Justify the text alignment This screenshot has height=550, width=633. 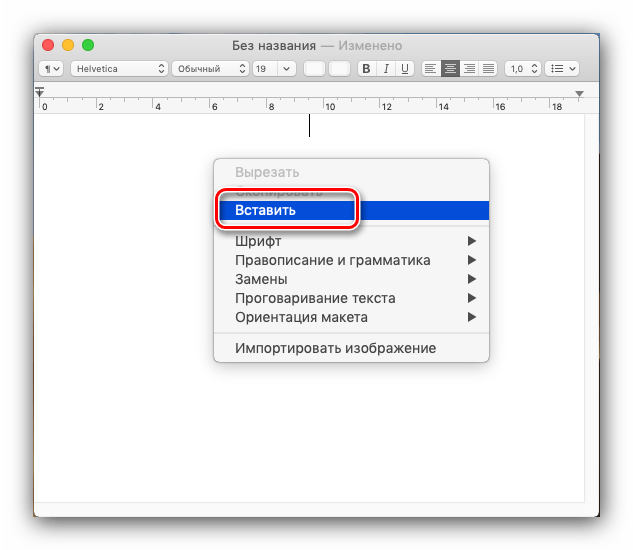(488, 69)
